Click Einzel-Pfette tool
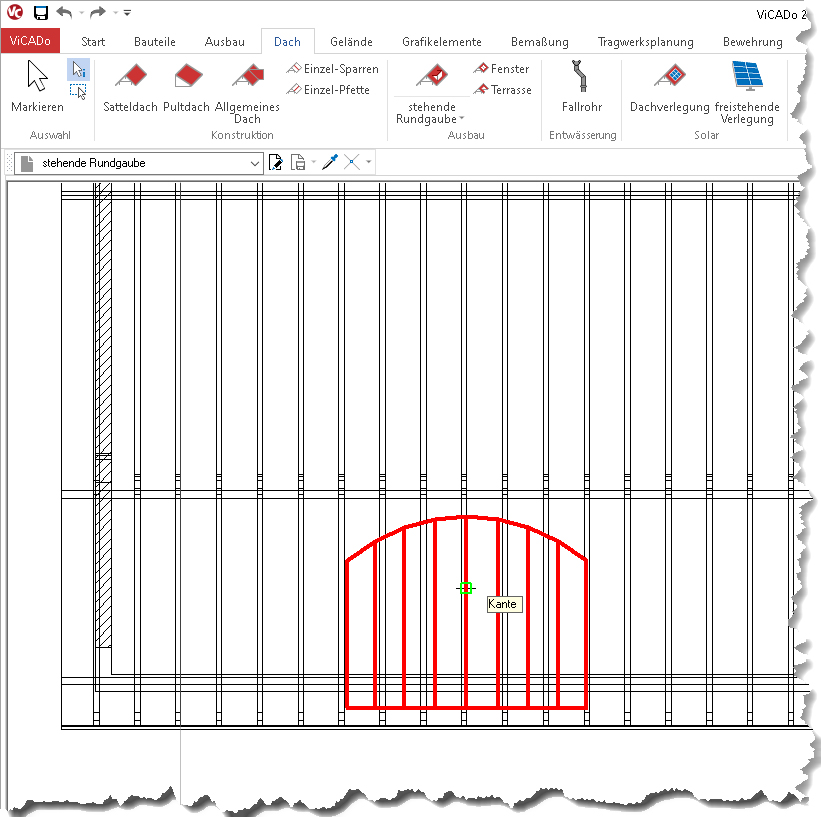 pos(328,90)
